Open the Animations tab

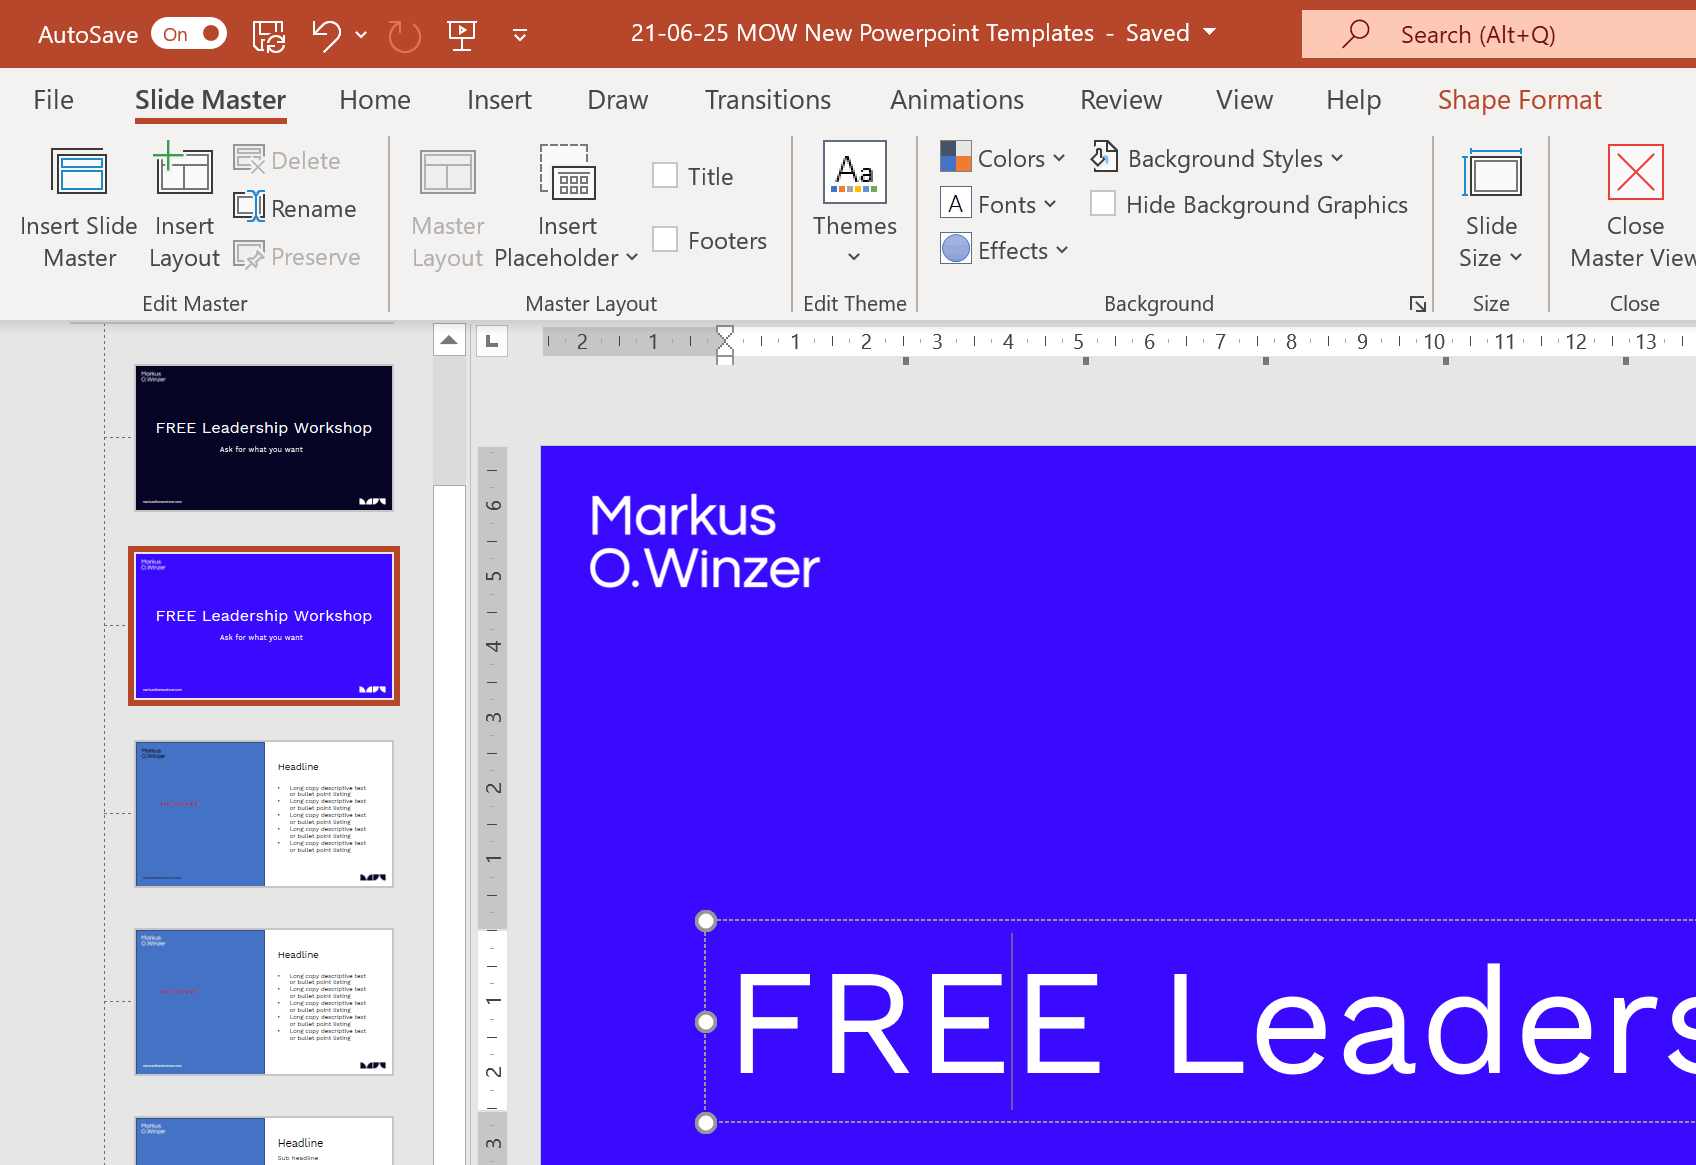(x=957, y=100)
